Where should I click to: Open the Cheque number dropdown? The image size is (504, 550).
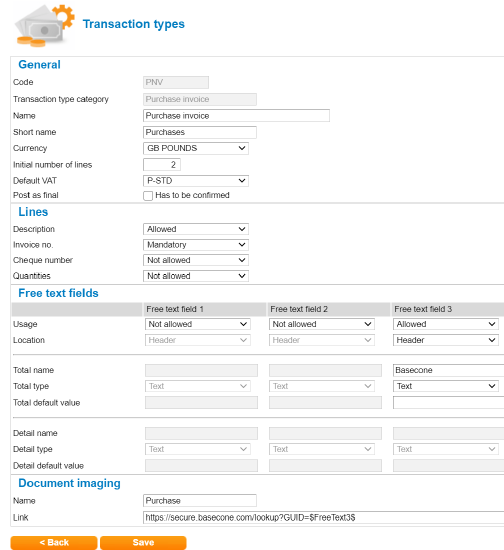[x=196, y=260]
